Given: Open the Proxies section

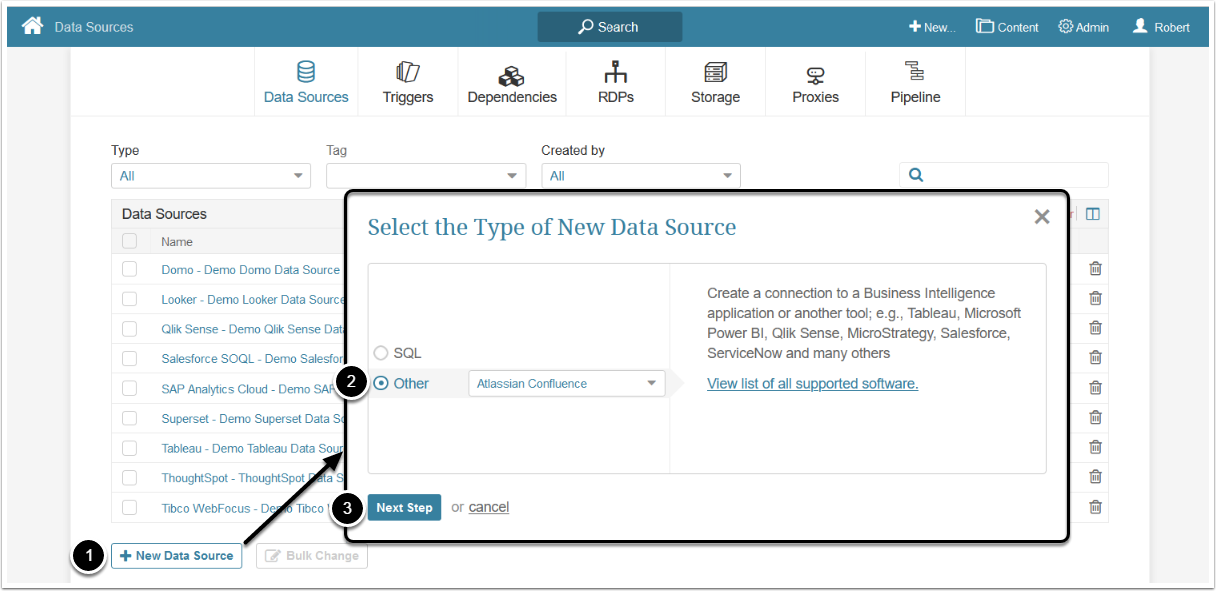Looking at the screenshot, I should [x=815, y=82].
